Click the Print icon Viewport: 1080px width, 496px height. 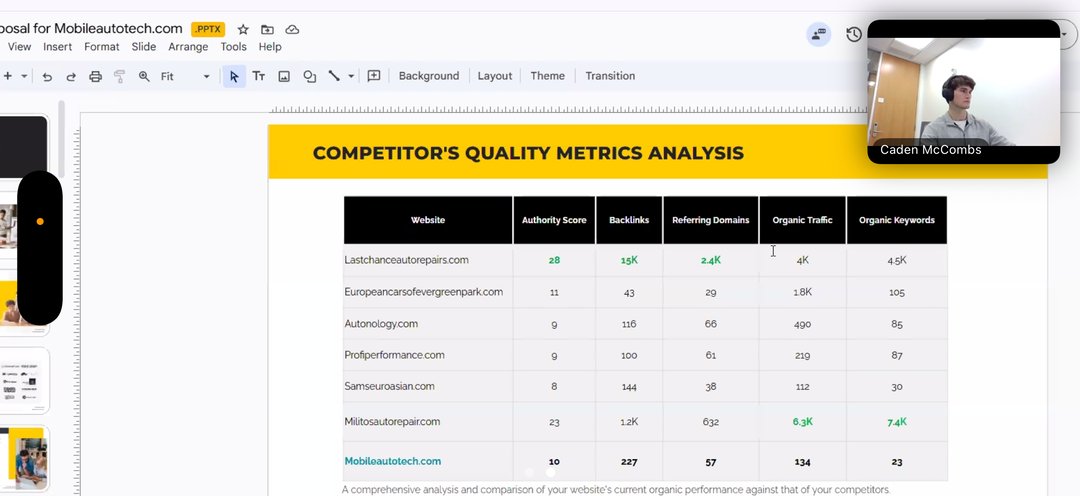click(95, 76)
